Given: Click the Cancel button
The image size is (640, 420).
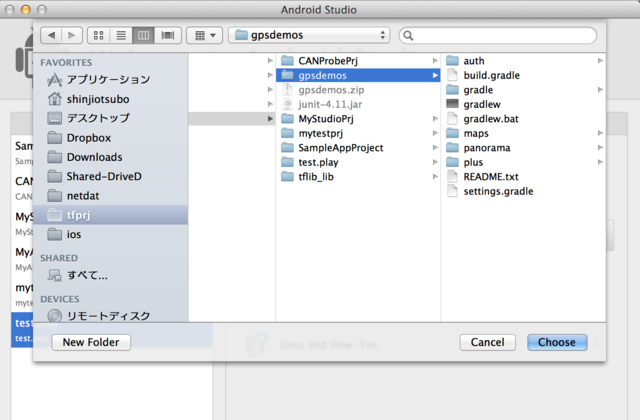Looking at the screenshot, I should tap(488, 342).
